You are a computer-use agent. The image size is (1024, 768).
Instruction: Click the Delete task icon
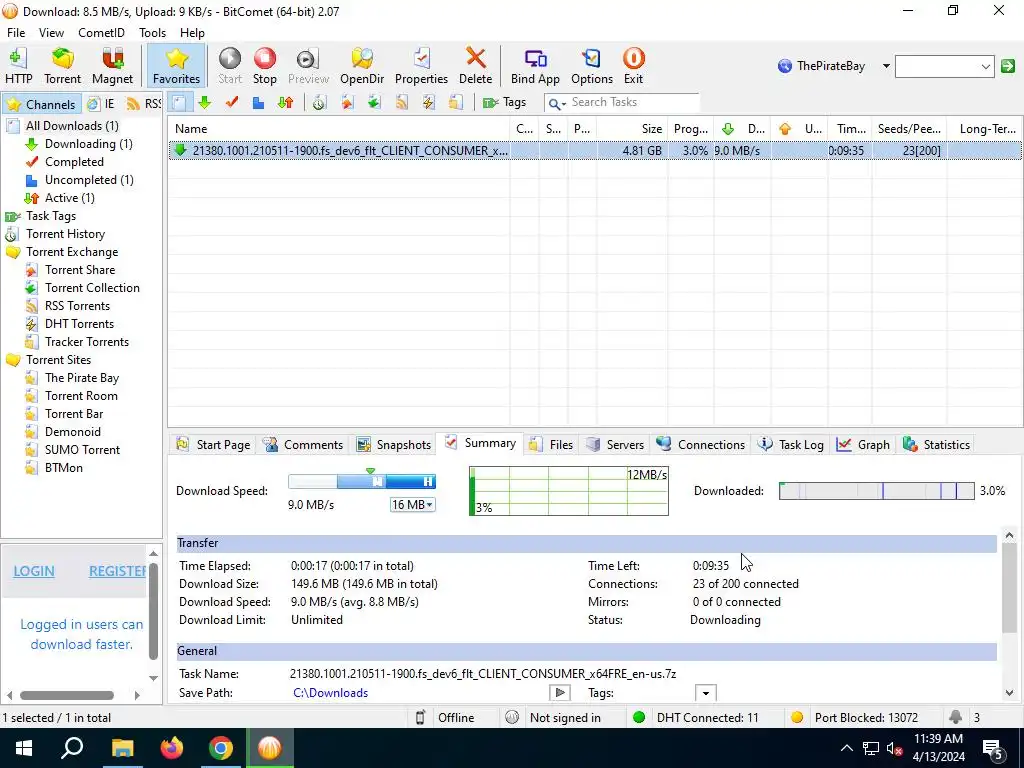pos(475,65)
